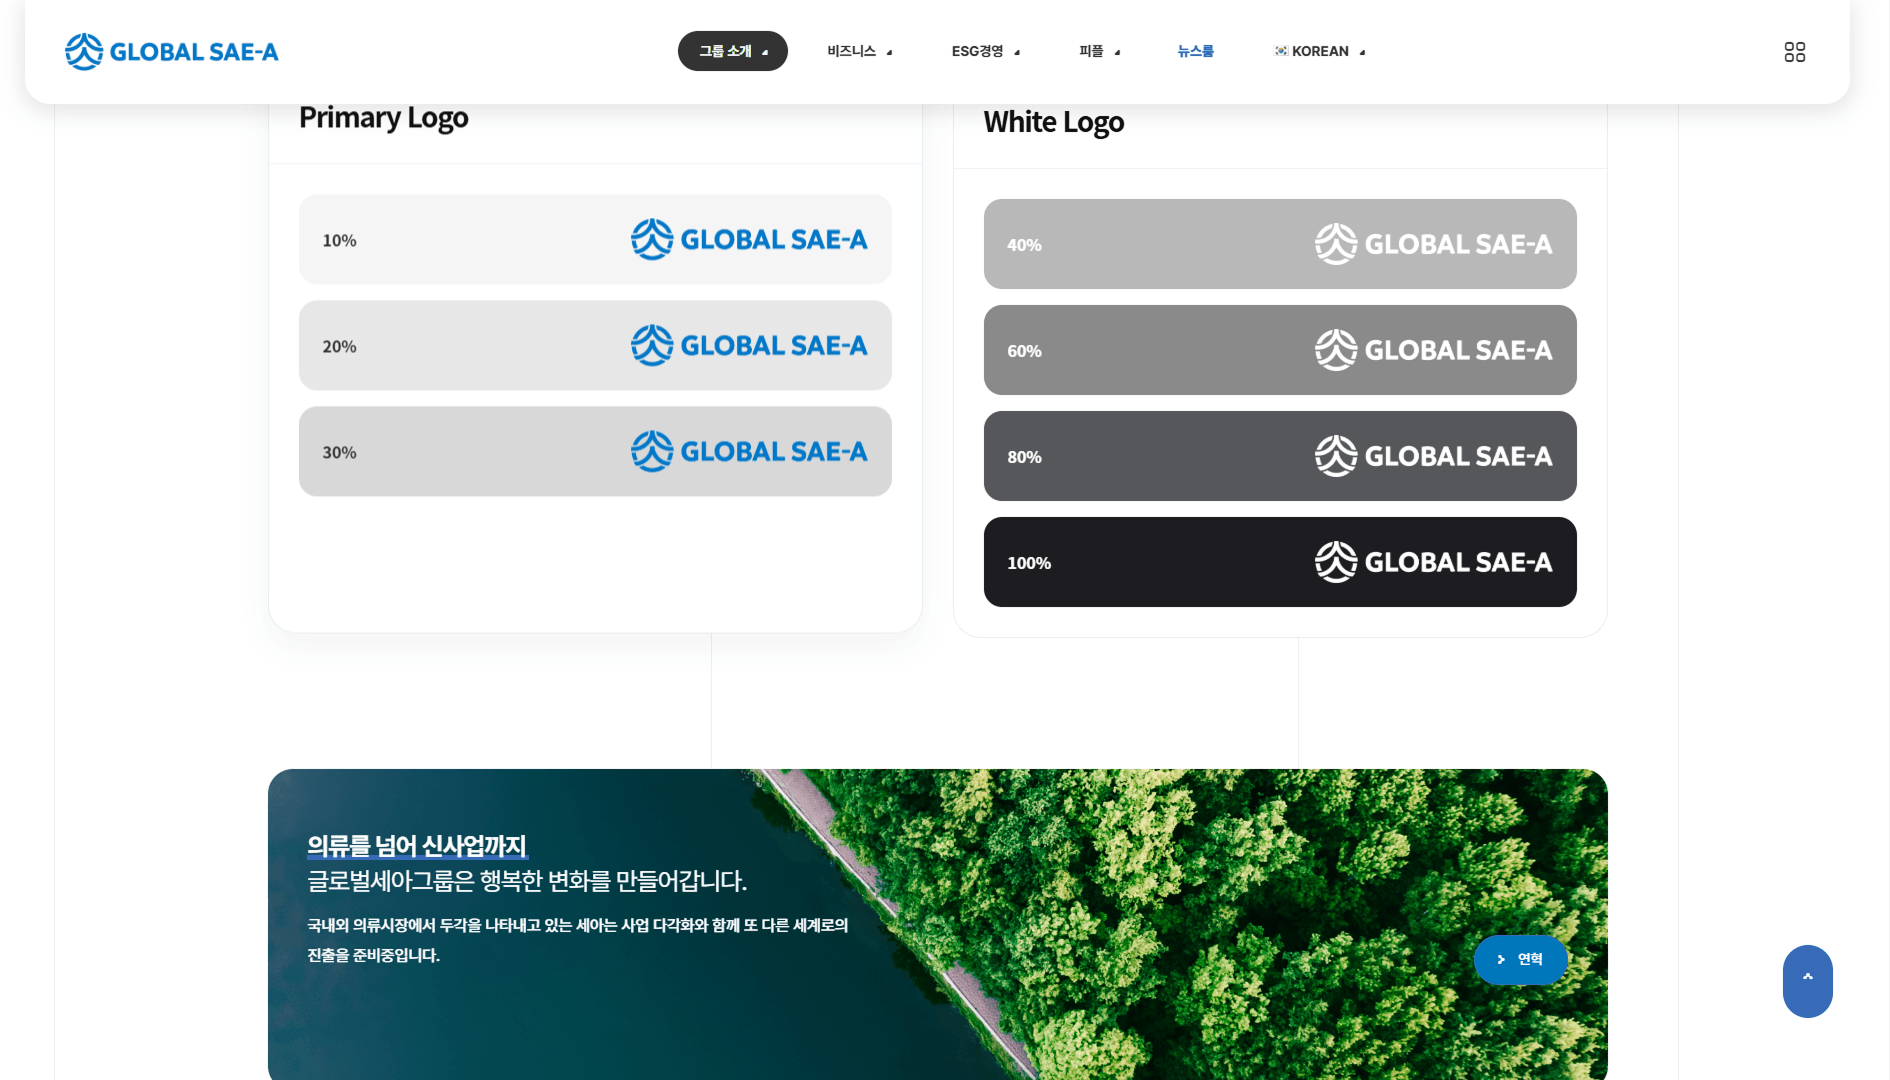Select the 60% white logo swatch

pyautogui.click(x=1280, y=350)
